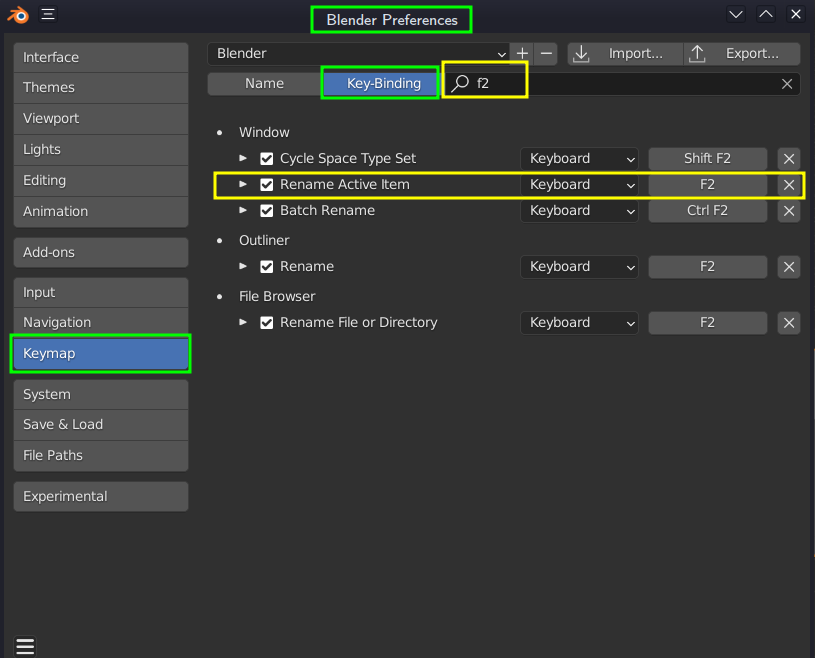Screen dimensions: 815x658
Task: Open Keyboard dropdown for Batch Rename
Action: pos(579,210)
